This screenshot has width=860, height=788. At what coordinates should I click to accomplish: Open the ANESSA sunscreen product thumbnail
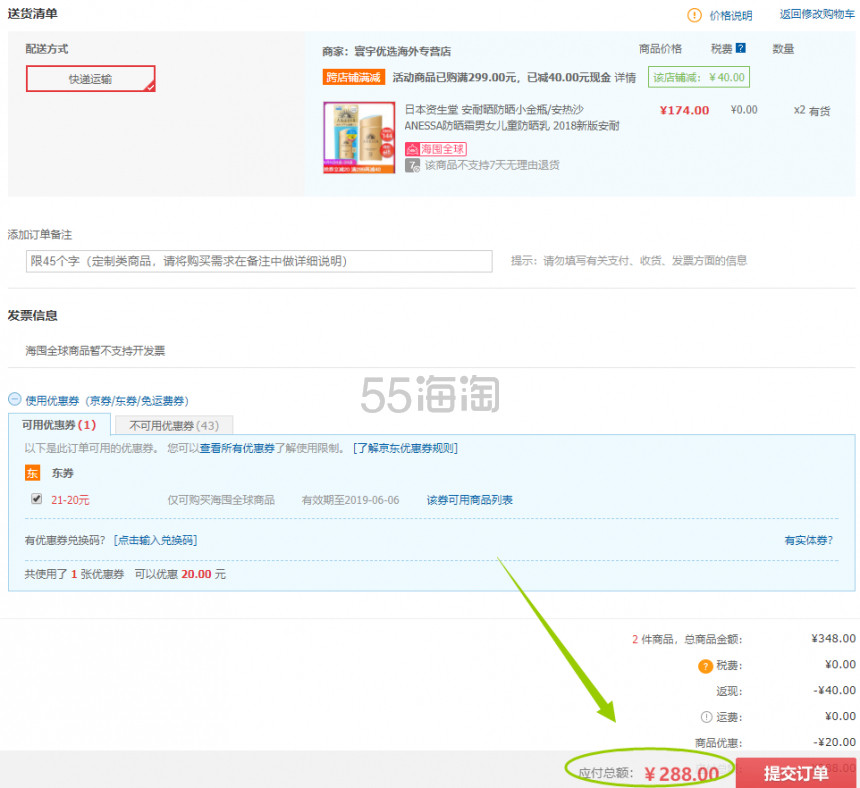[x=359, y=138]
